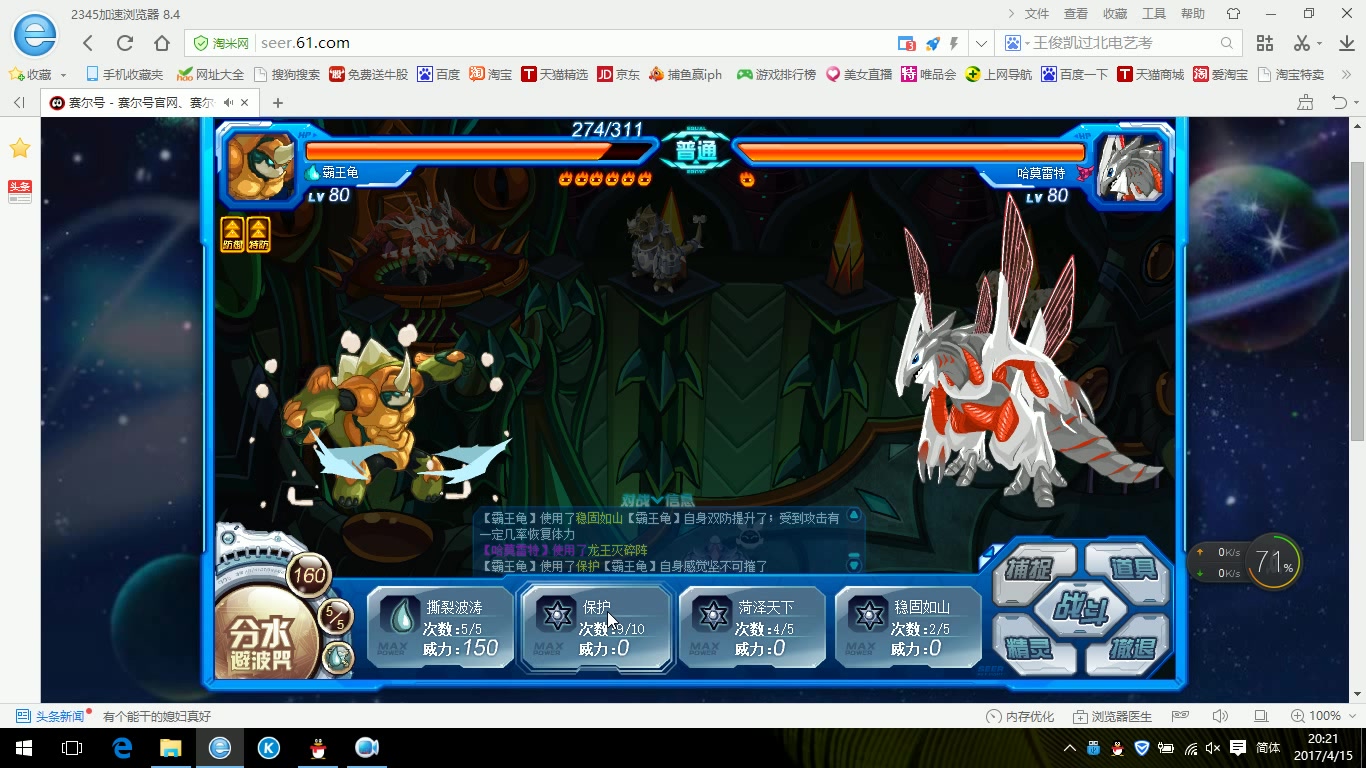Open QQ penguin on taskbar
This screenshot has height=768, width=1366.
(x=317, y=748)
